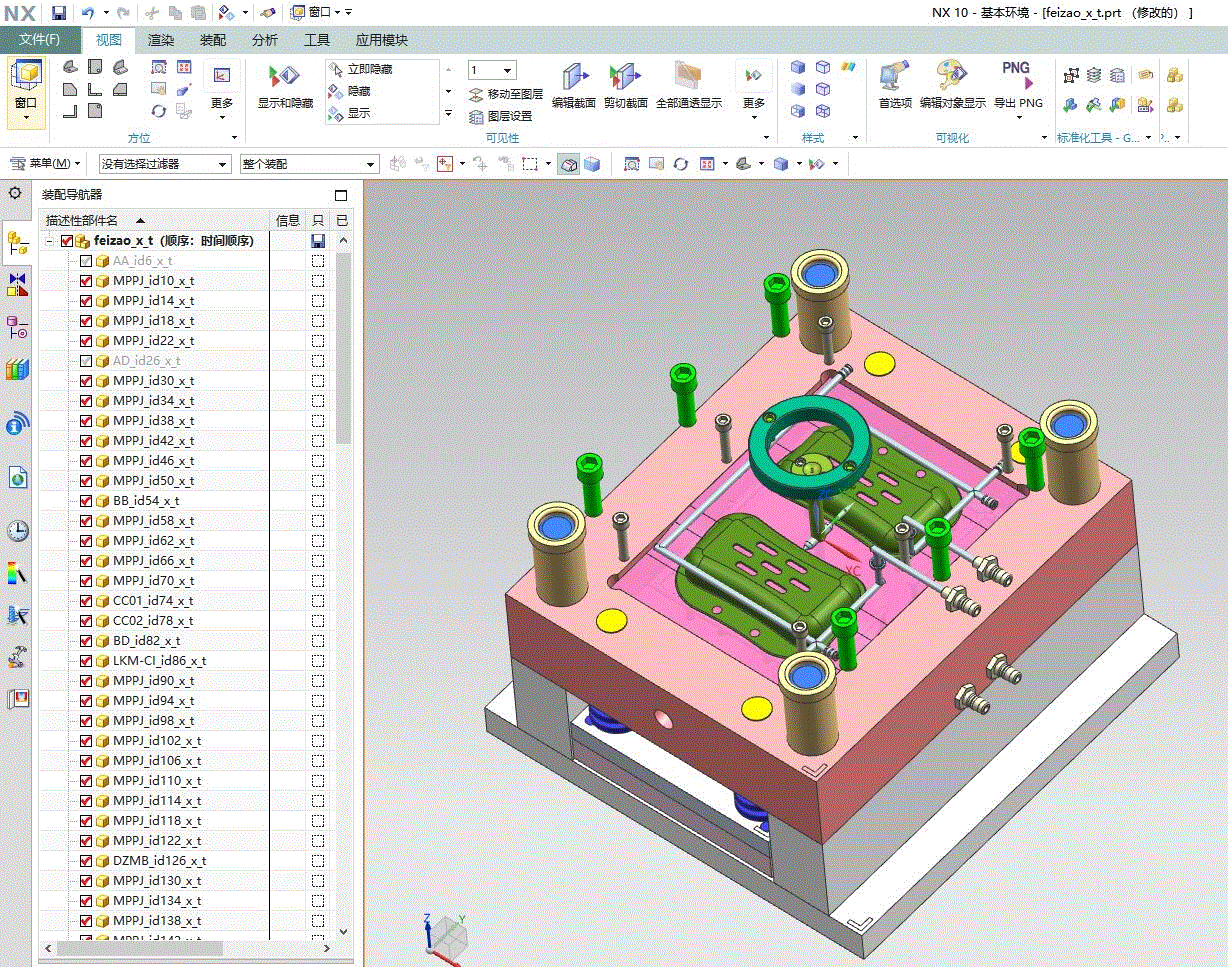
Task: Click the Clip Section (剪切截面) icon
Action: click(x=625, y=76)
